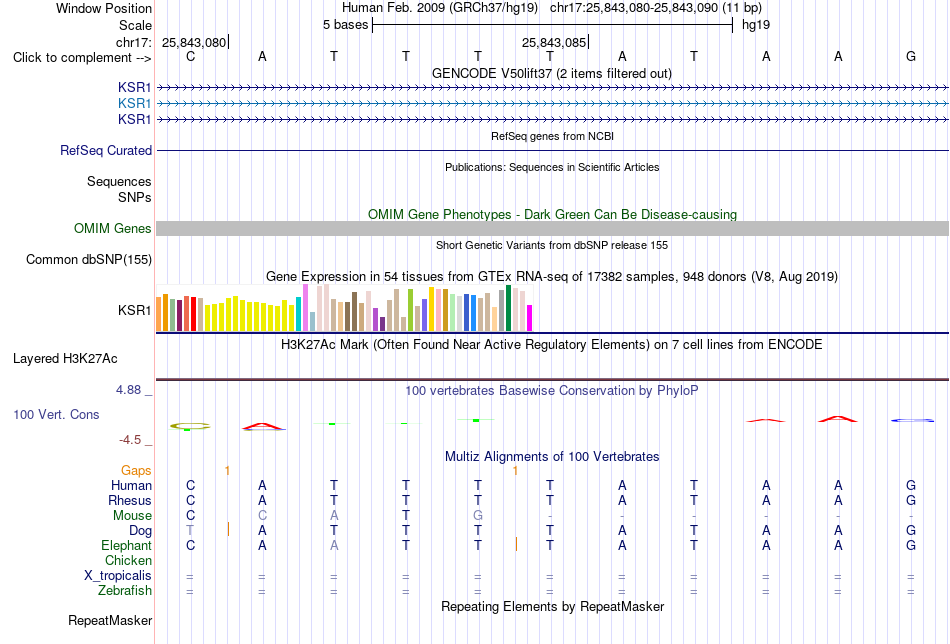Click 'Short Genetic Variants from dbSNP' title
950x644 pixels.
pos(552,245)
